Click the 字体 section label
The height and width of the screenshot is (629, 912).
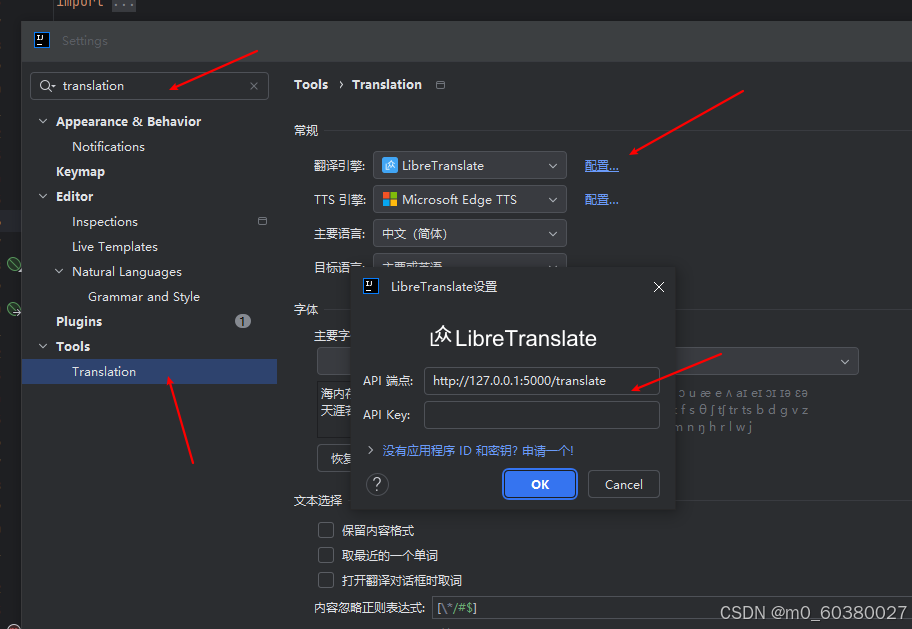click(x=306, y=310)
